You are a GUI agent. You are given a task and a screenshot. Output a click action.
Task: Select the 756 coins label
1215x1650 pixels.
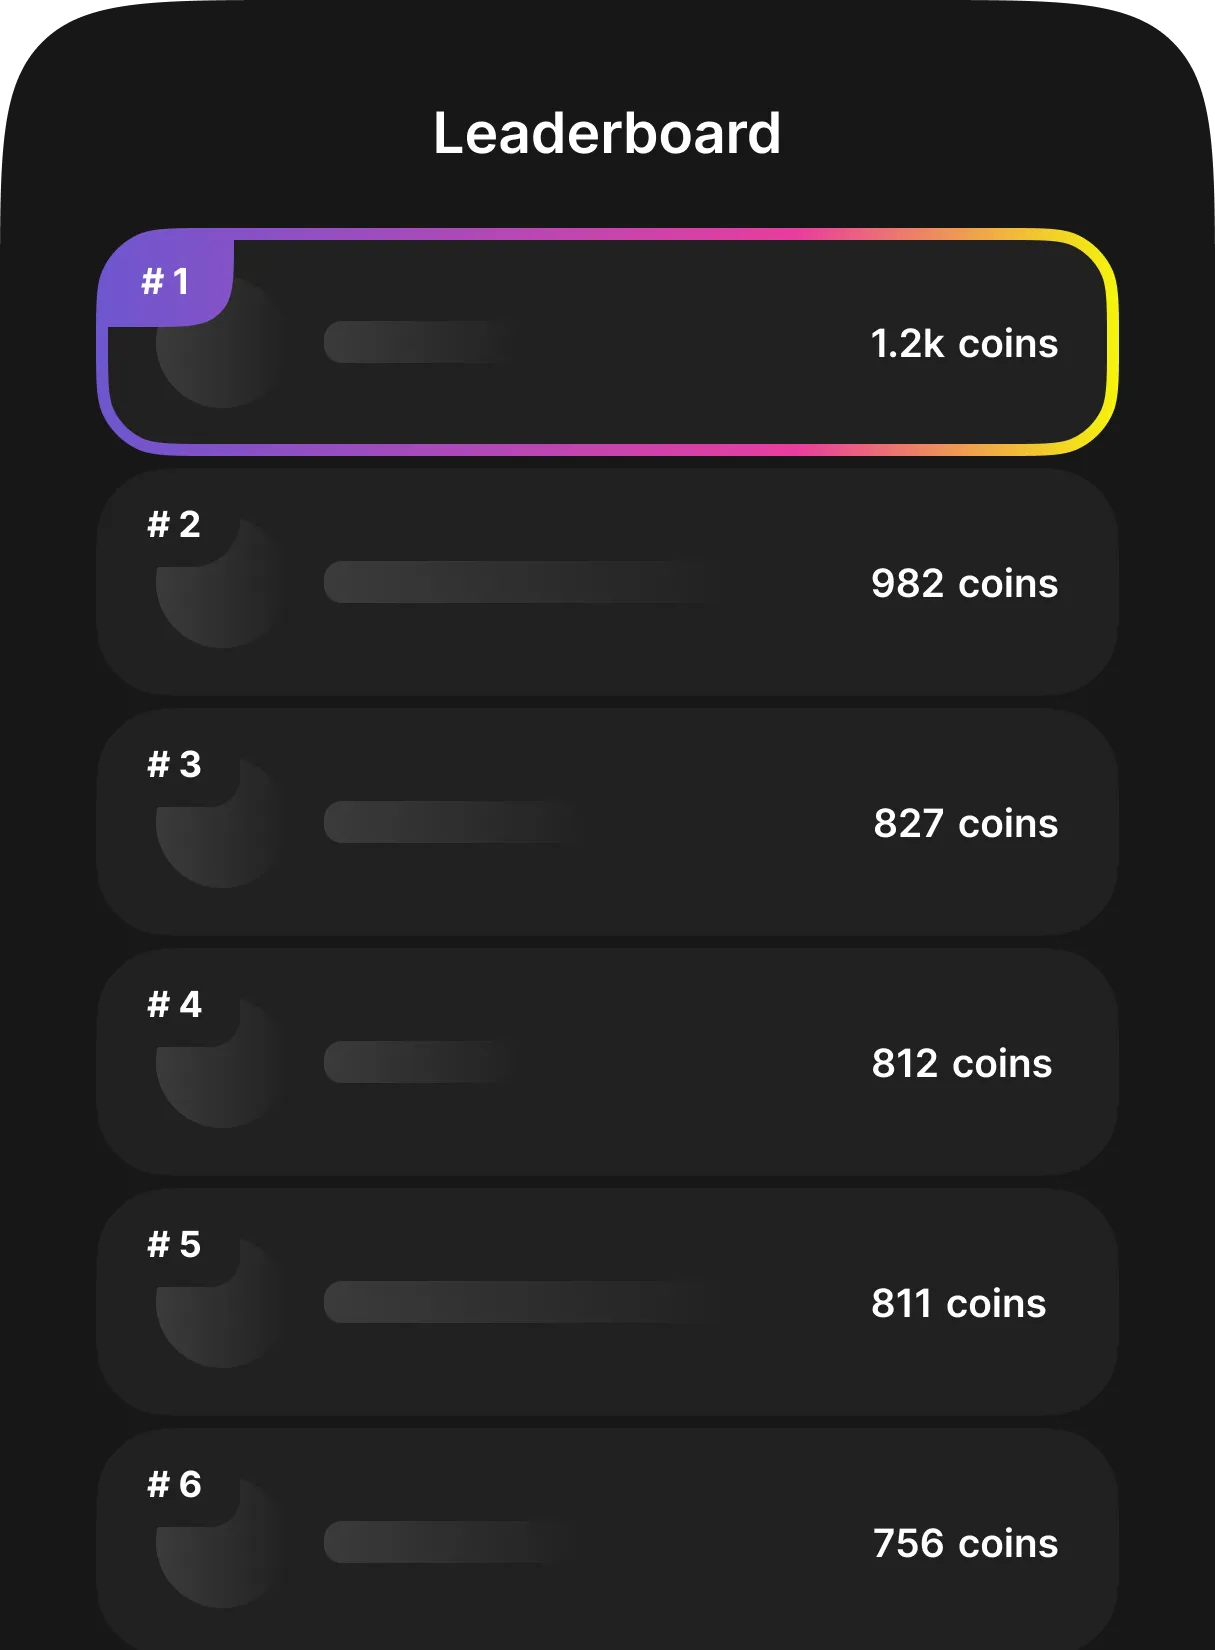[964, 1543]
